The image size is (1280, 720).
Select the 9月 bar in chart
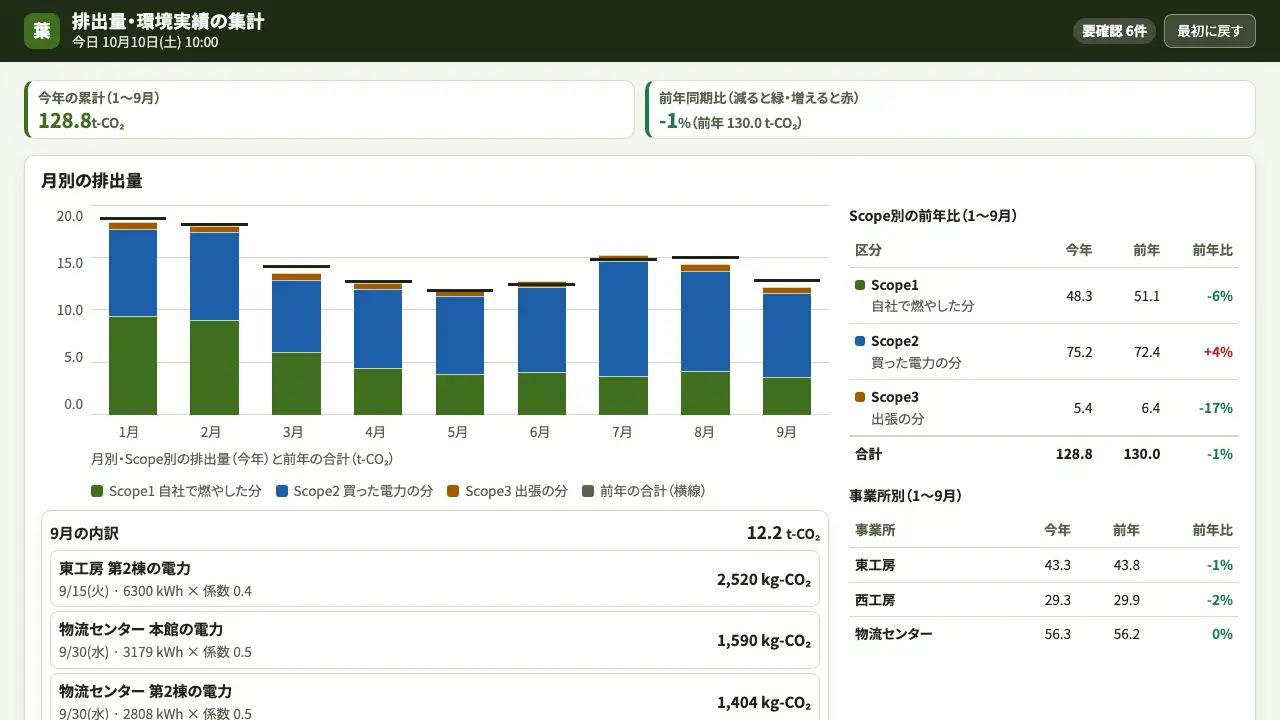[x=787, y=351]
